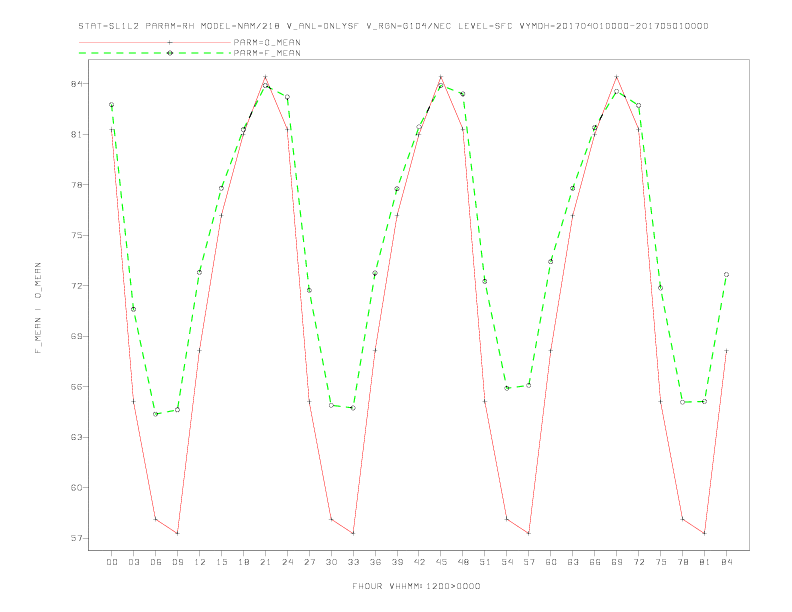Click x-axis forecast hour label 00
This screenshot has width=792, height=612.
click(112, 562)
